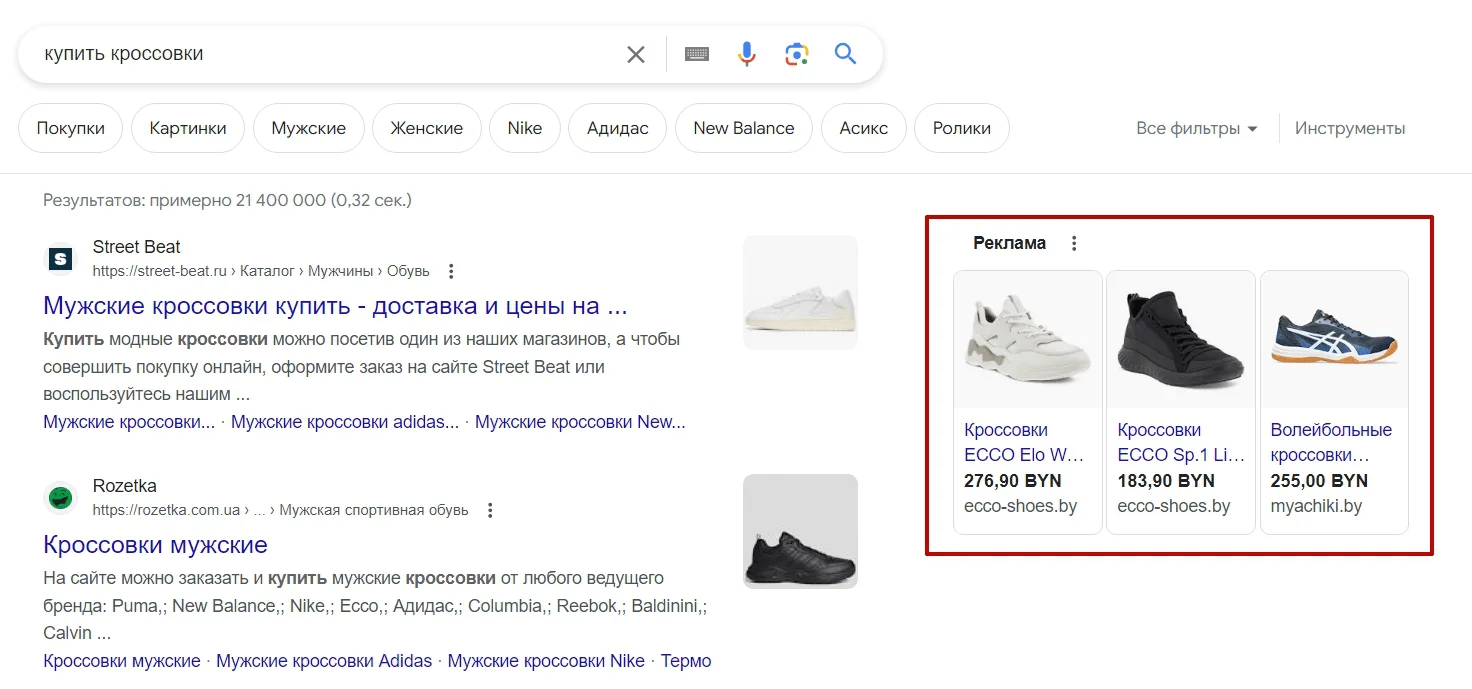1472x689 pixels.
Task: Follow the Мужские кроссовки adidas sitelink
Action: [x=345, y=422]
